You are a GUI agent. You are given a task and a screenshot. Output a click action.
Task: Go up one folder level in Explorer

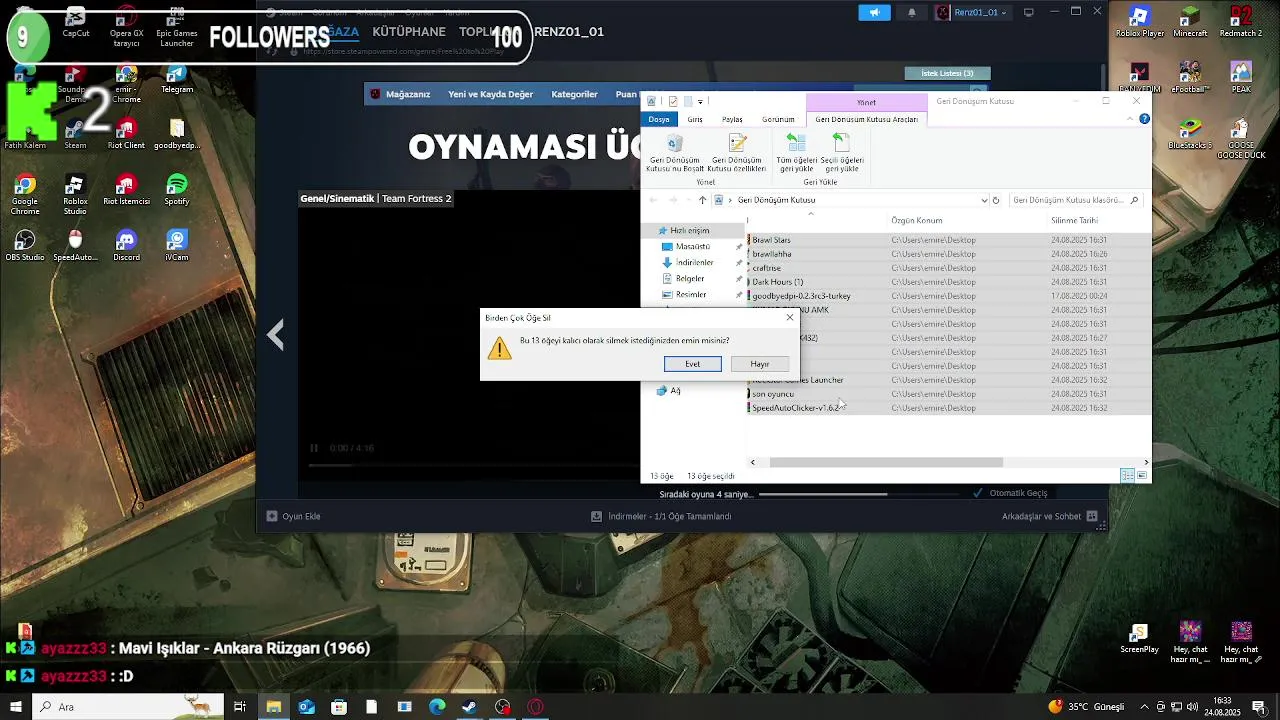coord(702,200)
